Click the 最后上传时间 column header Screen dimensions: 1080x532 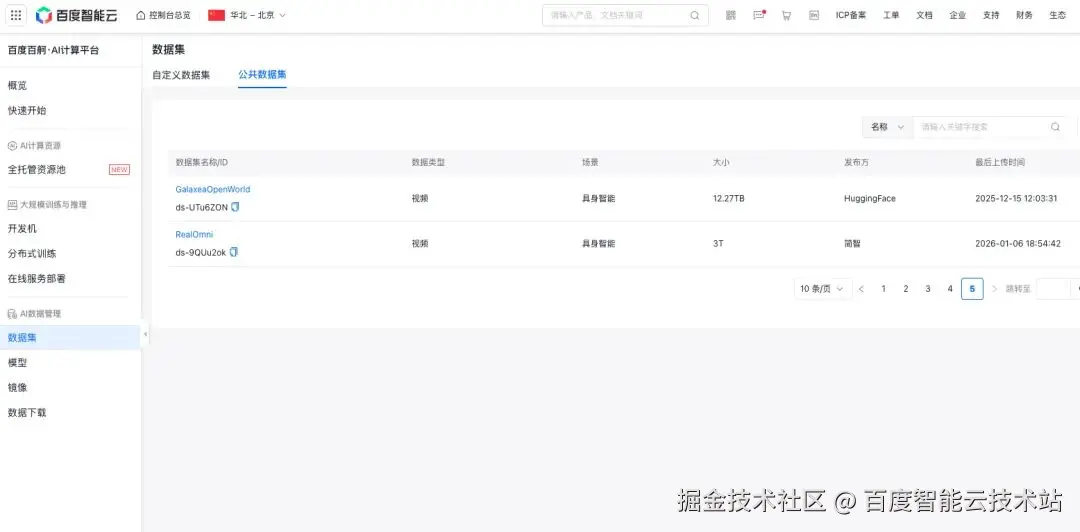pos(1000,163)
